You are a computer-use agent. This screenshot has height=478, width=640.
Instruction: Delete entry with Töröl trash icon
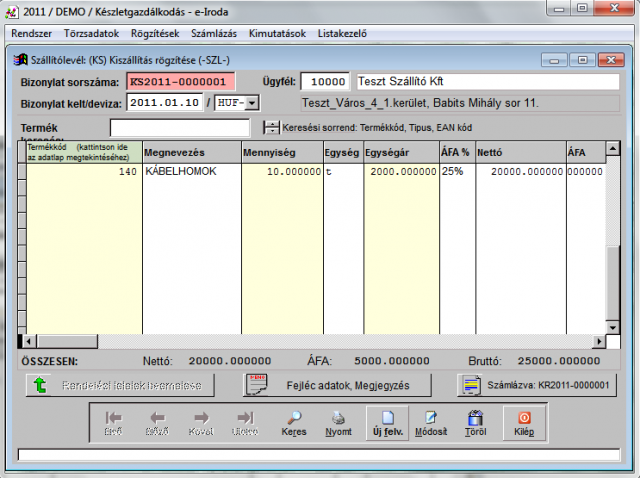point(475,423)
